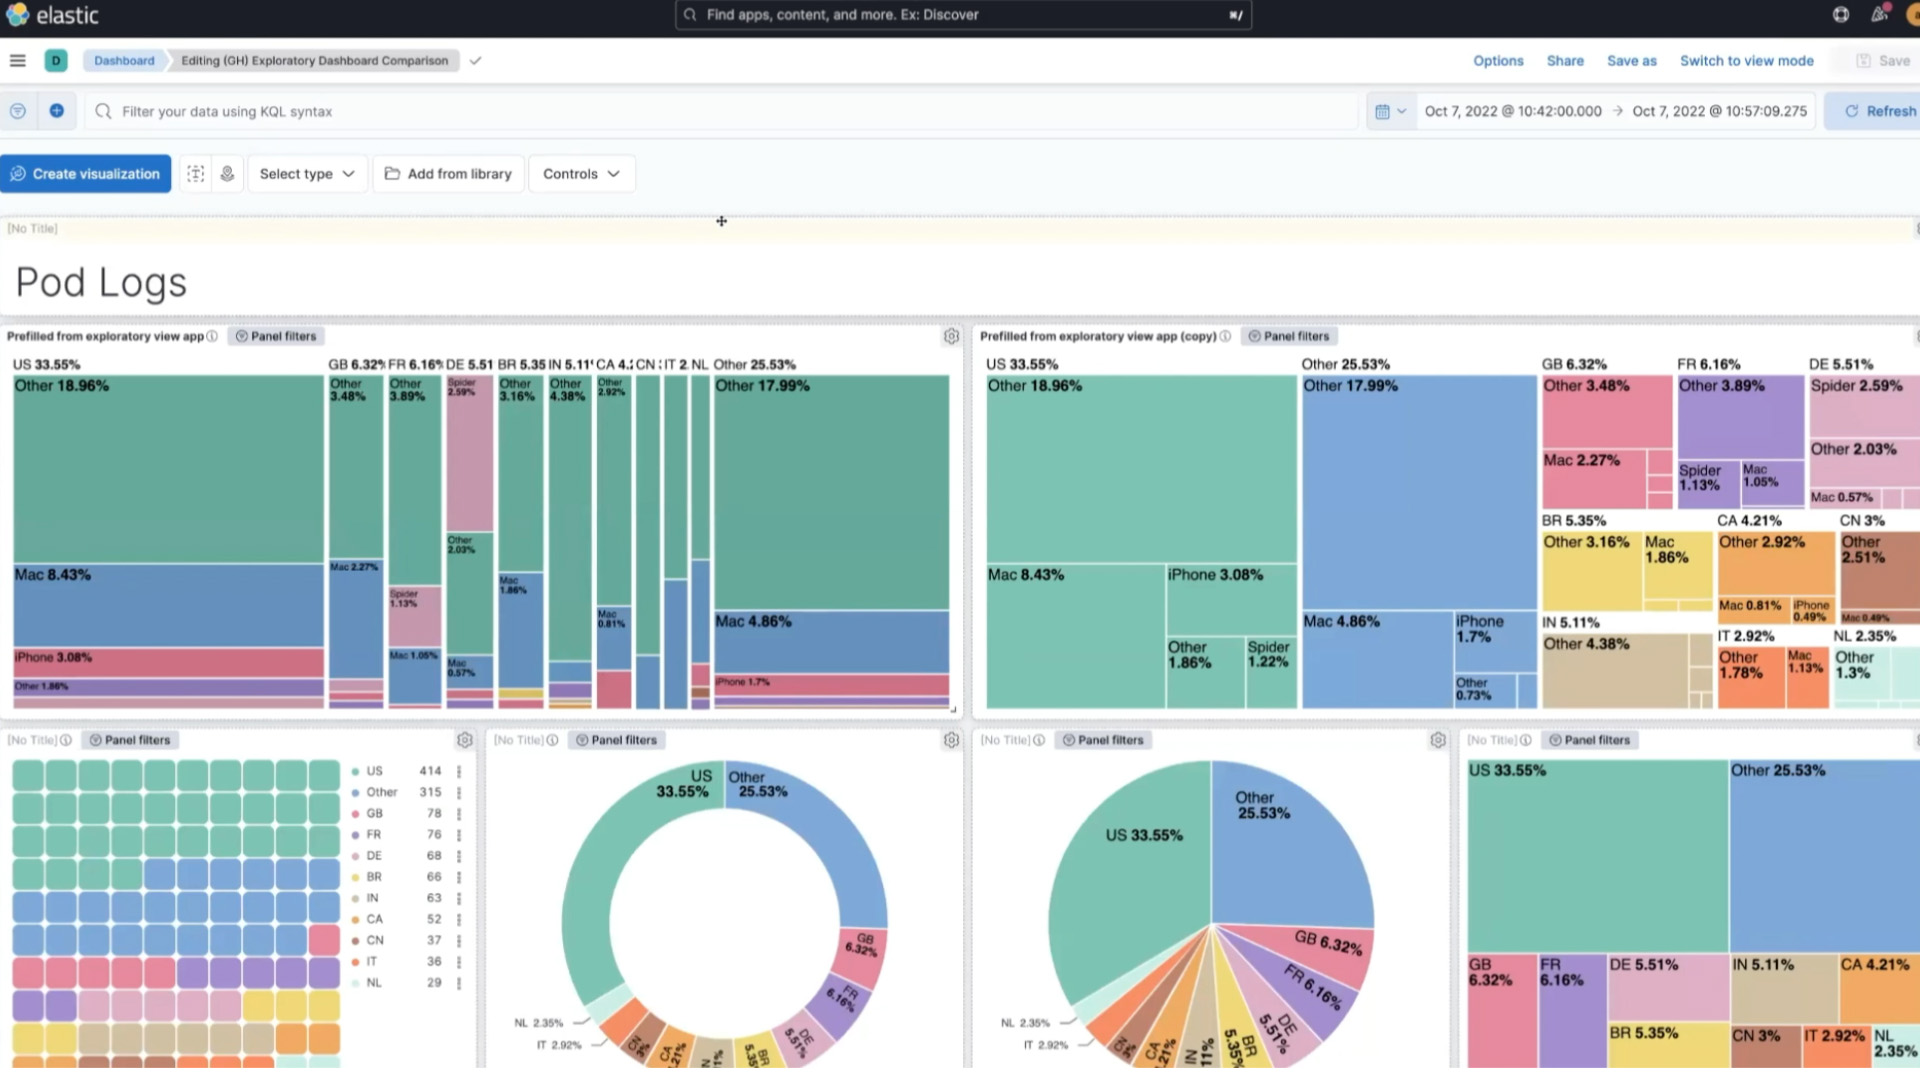Open the Add from library panel
Screen dimensions: 1920x1080
pos(448,173)
